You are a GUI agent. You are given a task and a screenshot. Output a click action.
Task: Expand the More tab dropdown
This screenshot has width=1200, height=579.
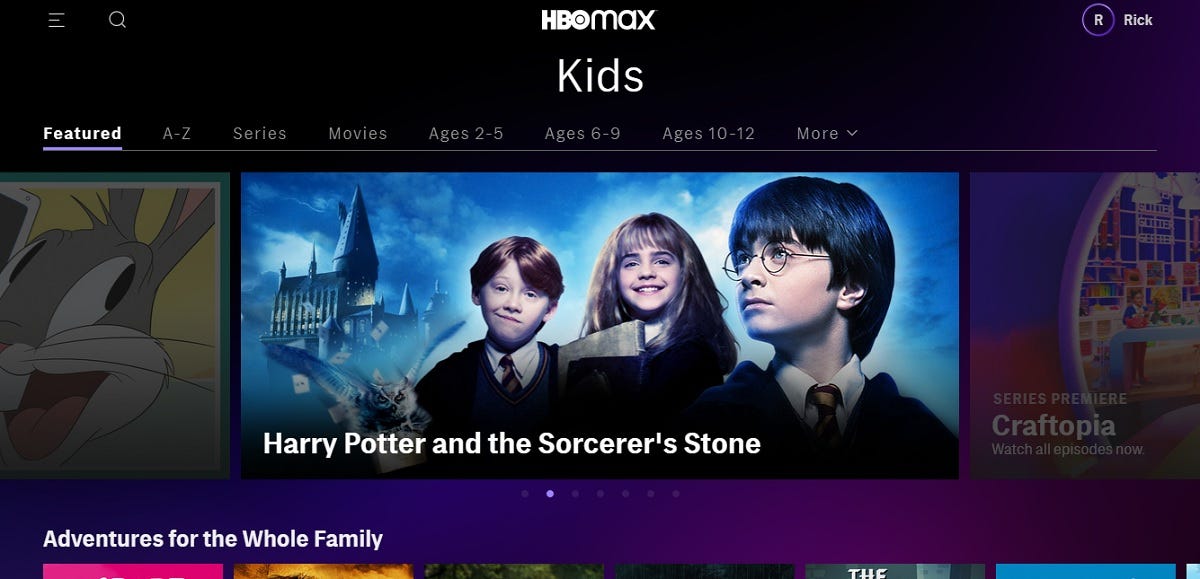click(827, 133)
